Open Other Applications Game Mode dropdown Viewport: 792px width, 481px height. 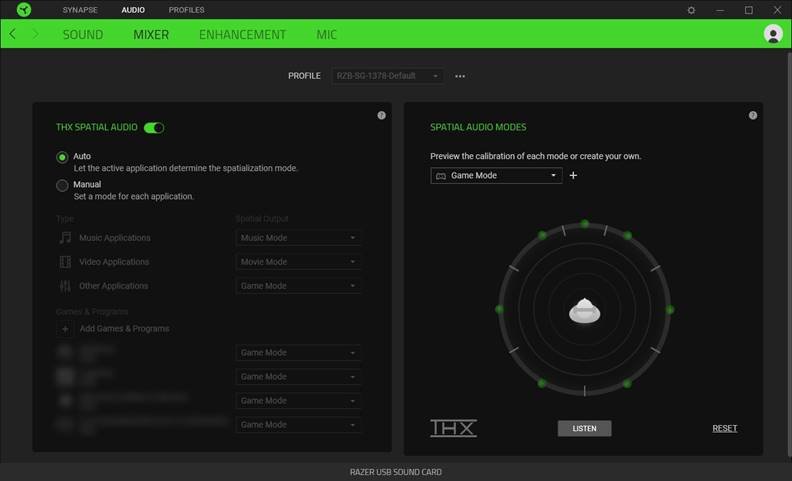click(299, 286)
